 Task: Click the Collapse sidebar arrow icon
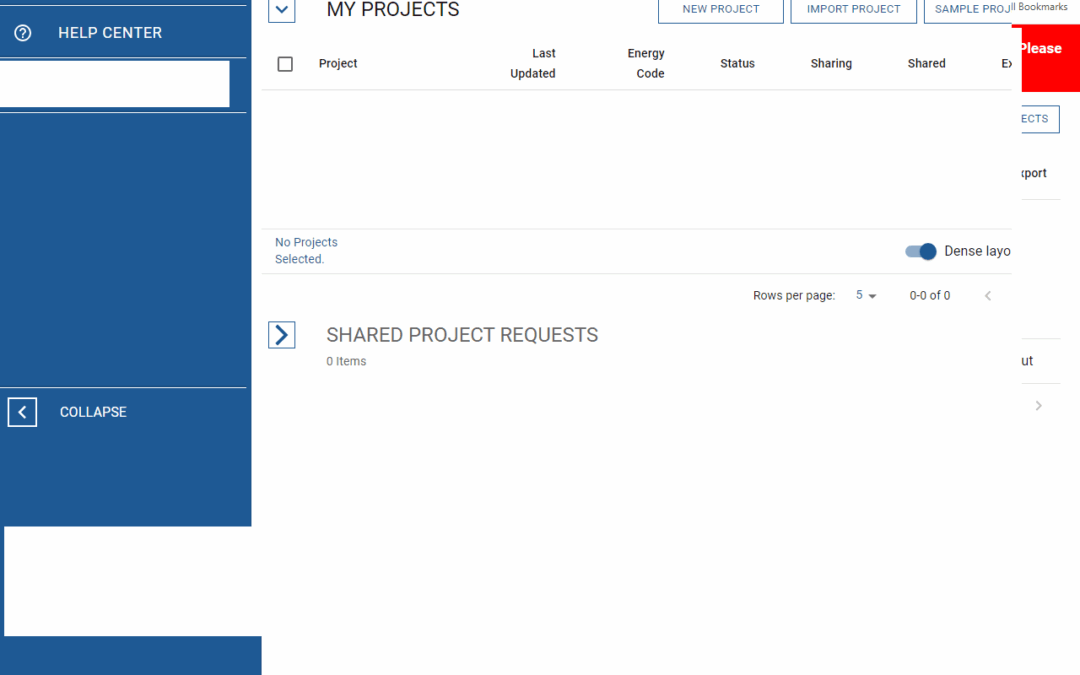tap(22, 412)
